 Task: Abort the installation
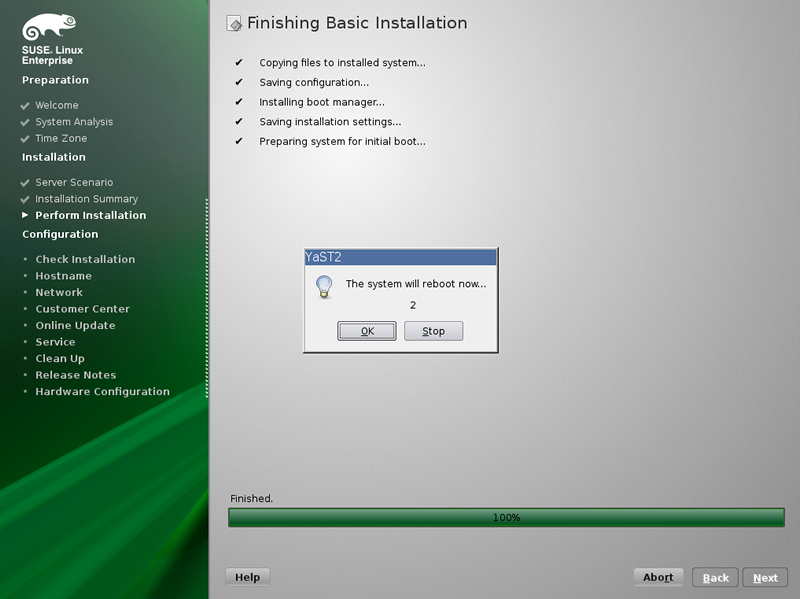tap(658, 577)
